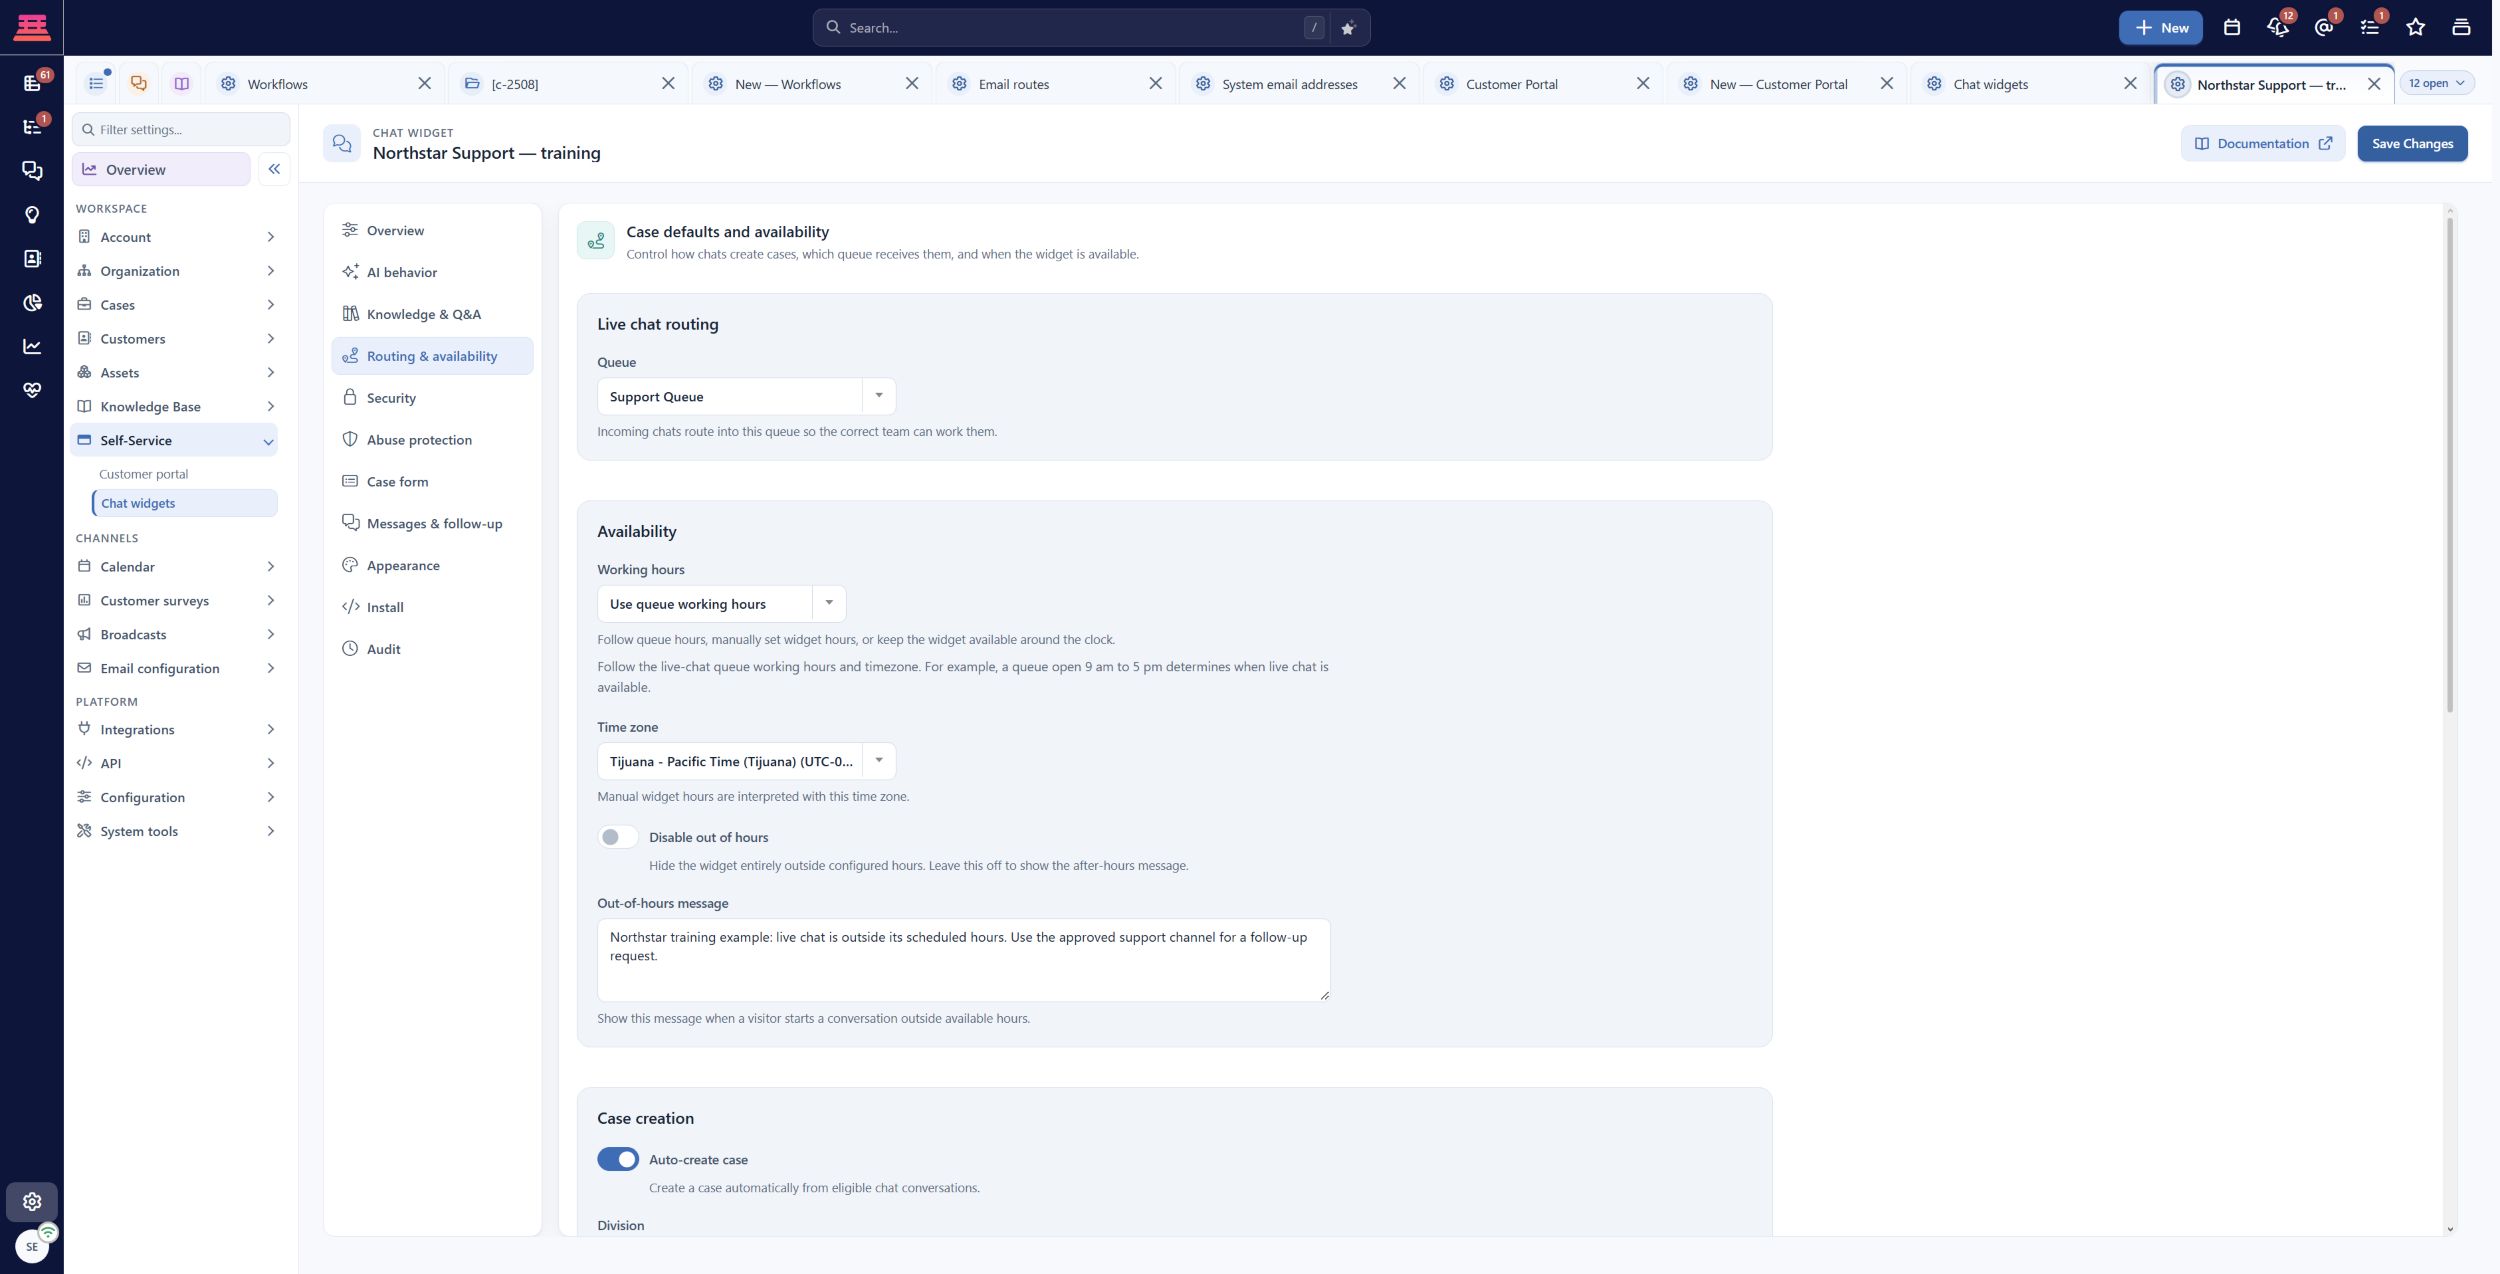Viewport: 2500px width, 1274px height.
Task: Click the search bar's pinned star icon
Action: pos(1347,28)
